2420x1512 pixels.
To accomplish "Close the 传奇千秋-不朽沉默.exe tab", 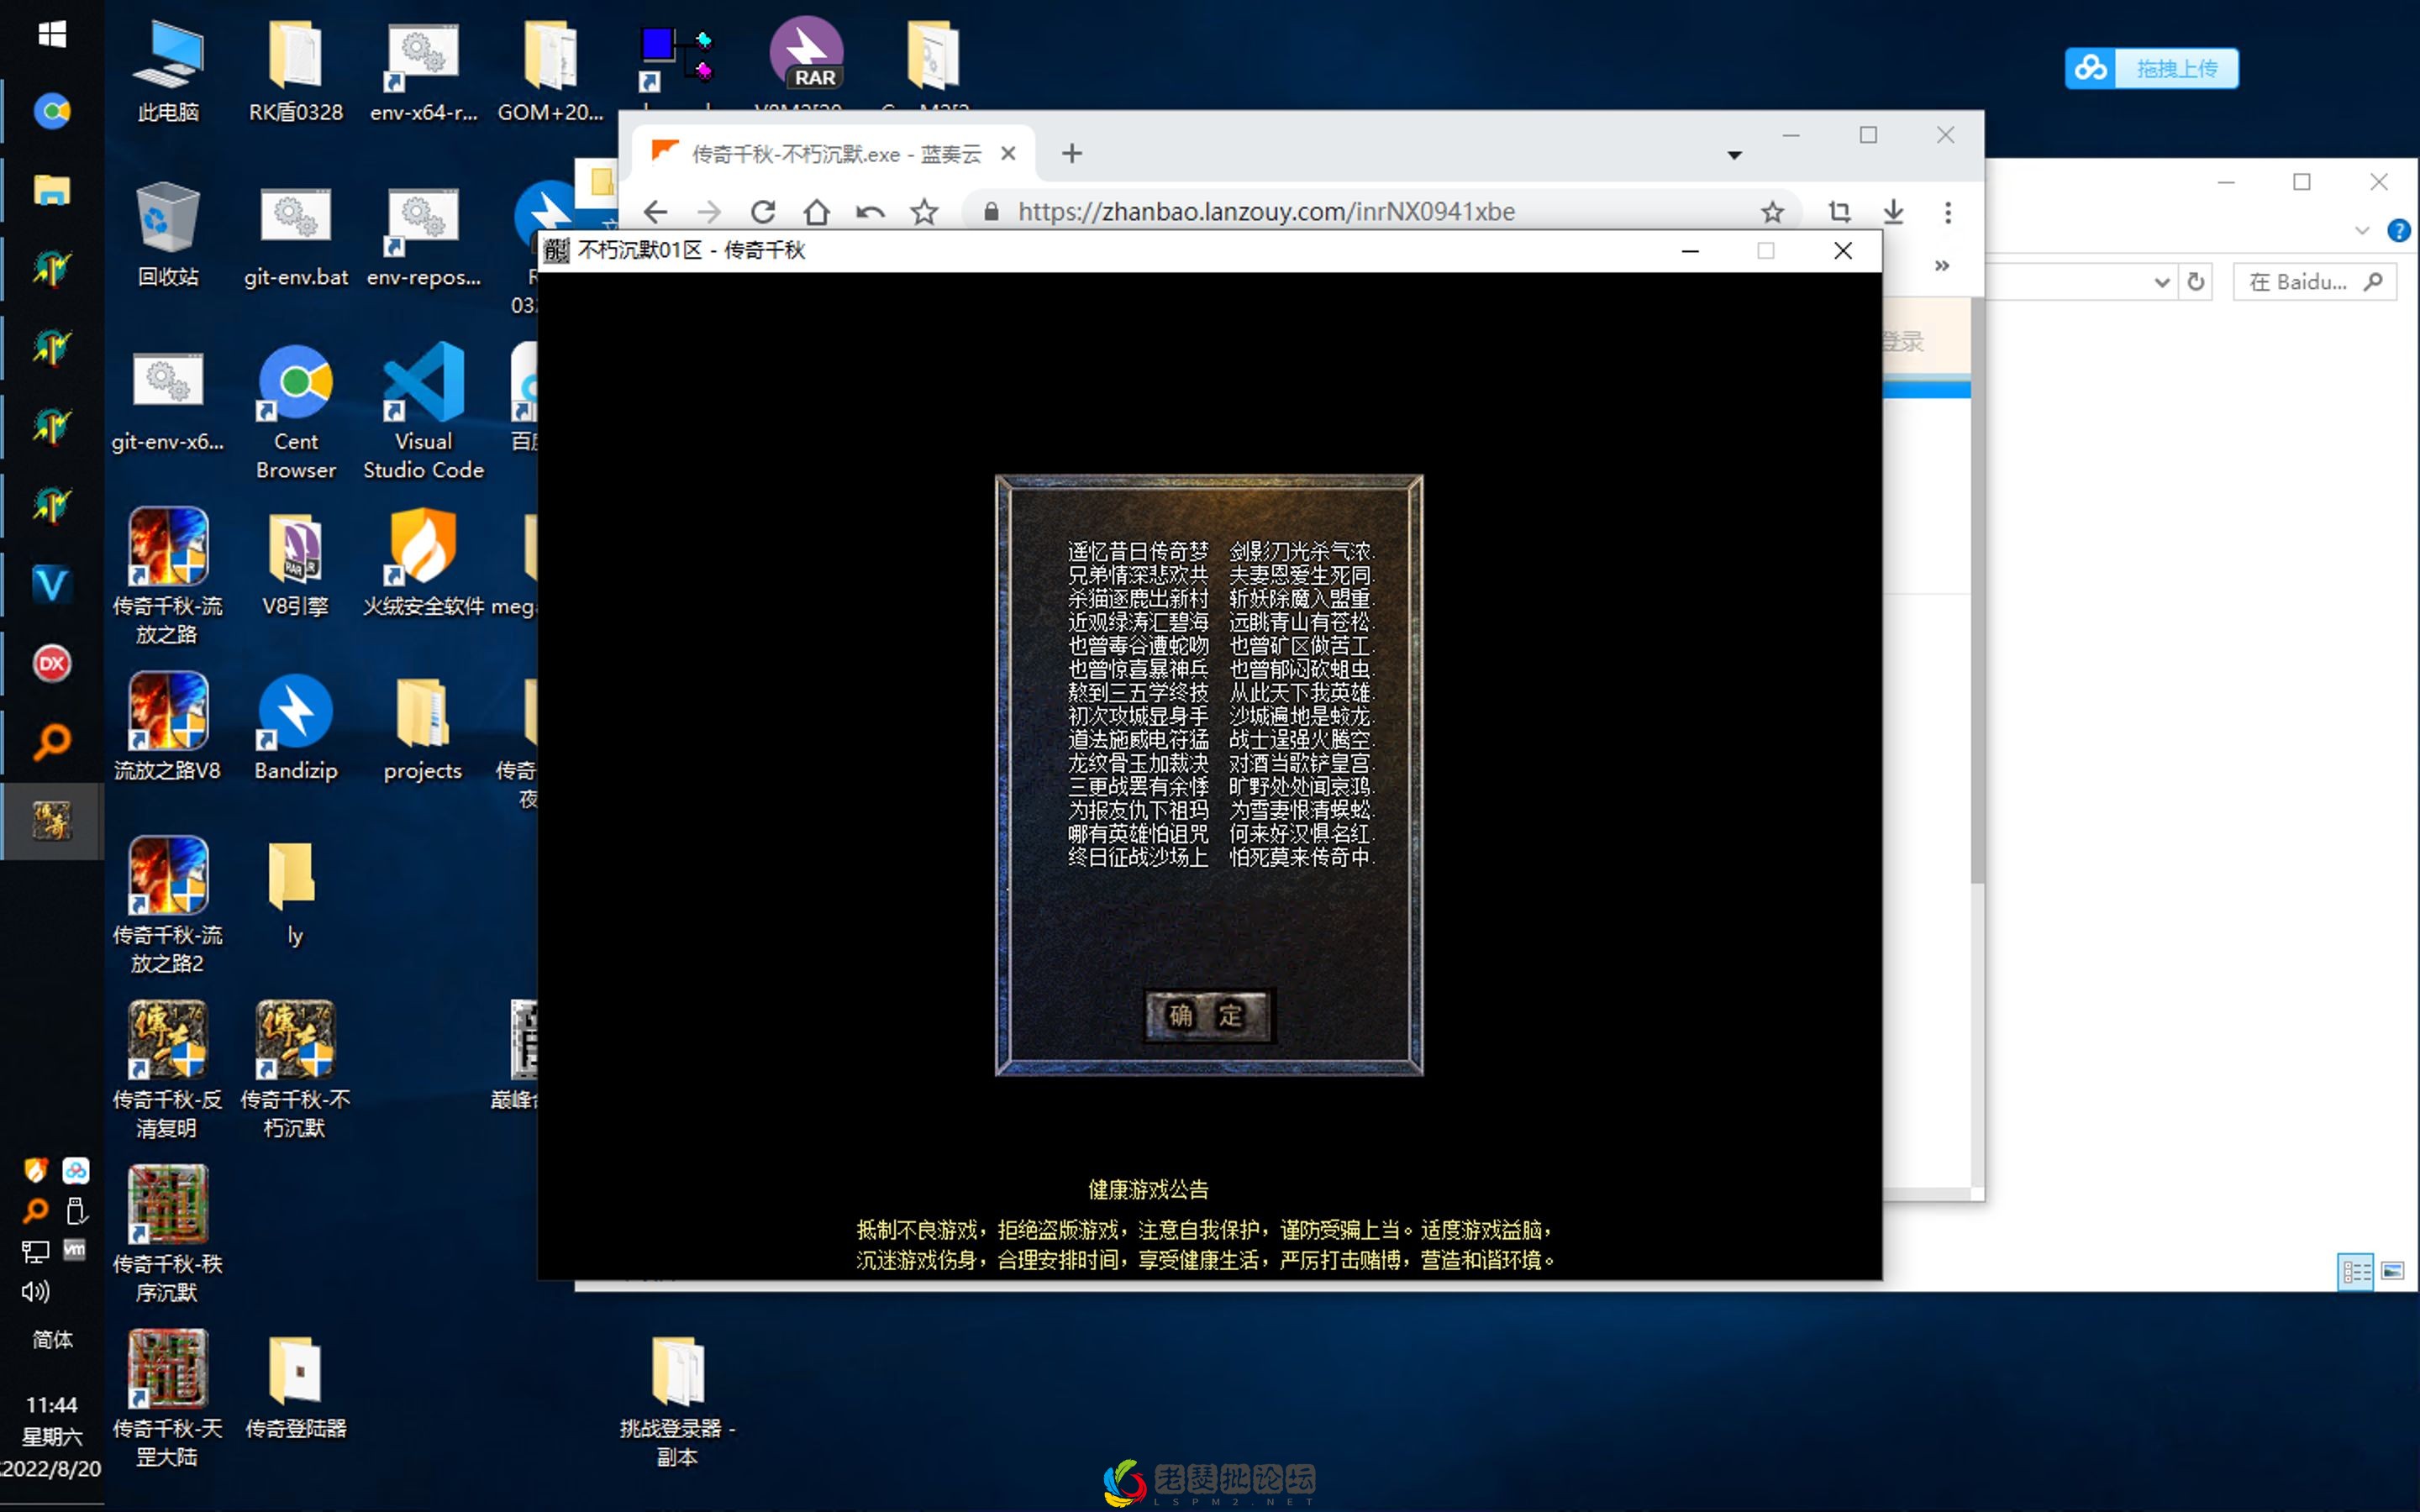I will click(1008, 153).
